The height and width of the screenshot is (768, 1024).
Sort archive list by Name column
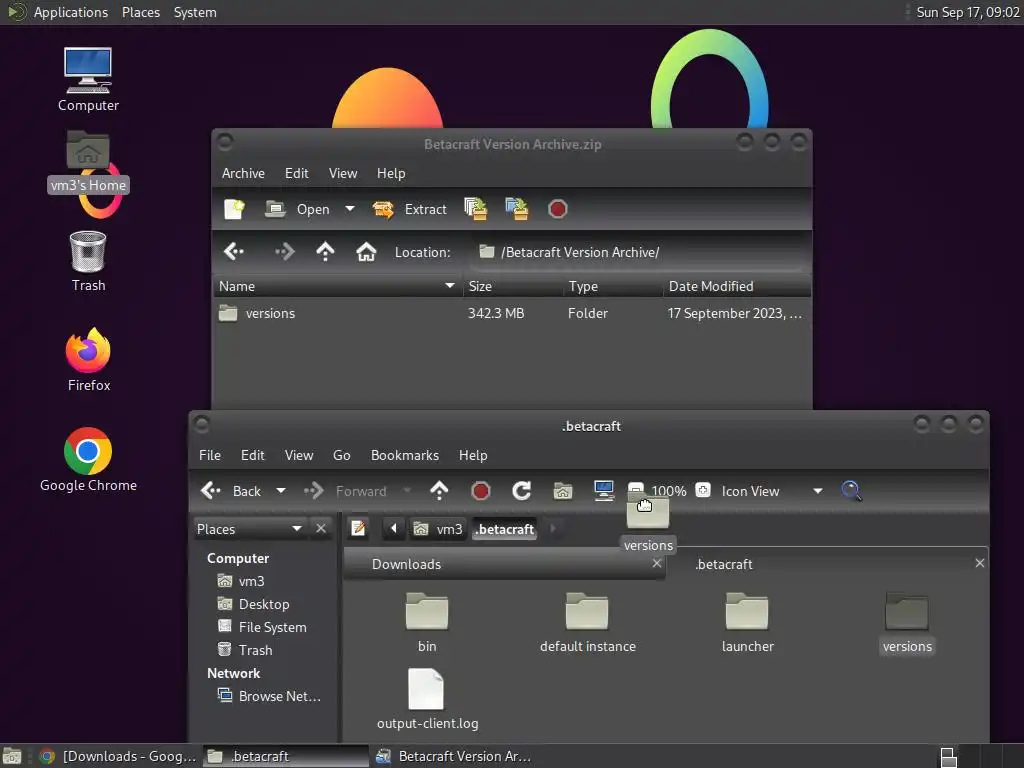(338, 286)
